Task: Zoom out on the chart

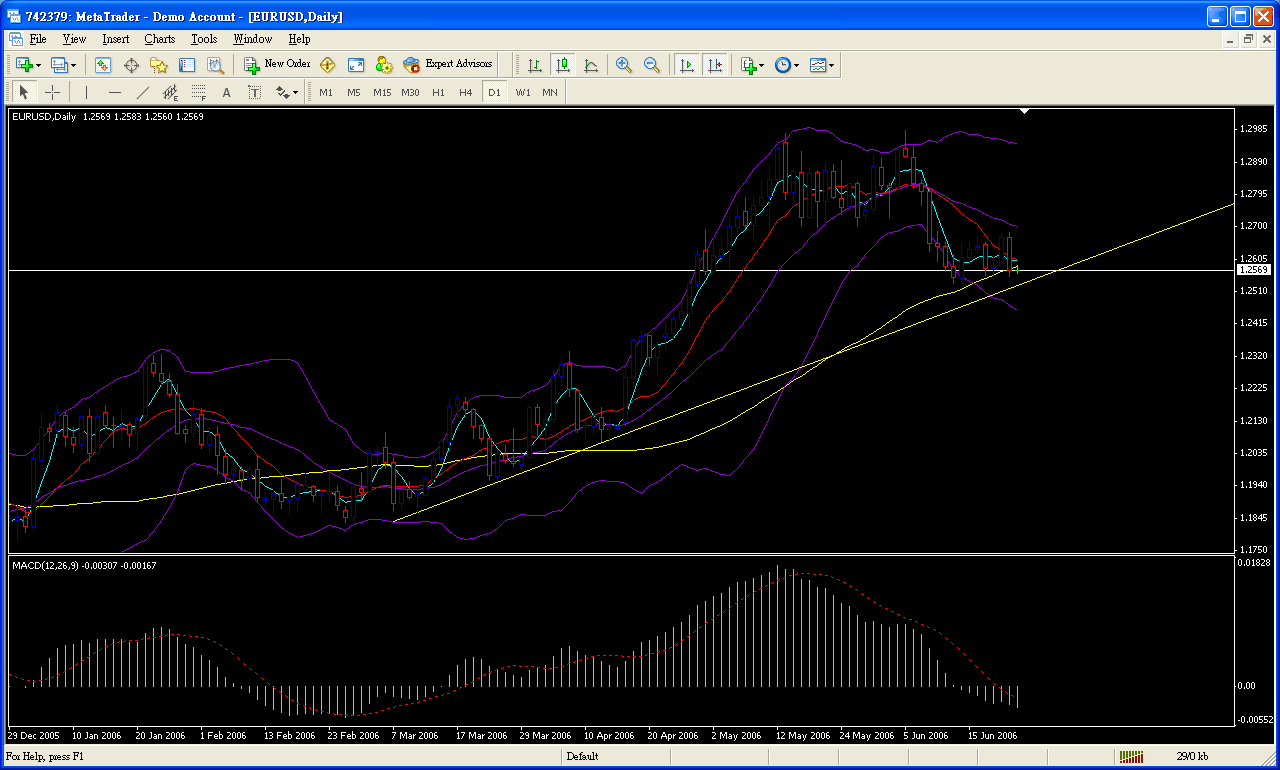Action: [x=652, y=65]
